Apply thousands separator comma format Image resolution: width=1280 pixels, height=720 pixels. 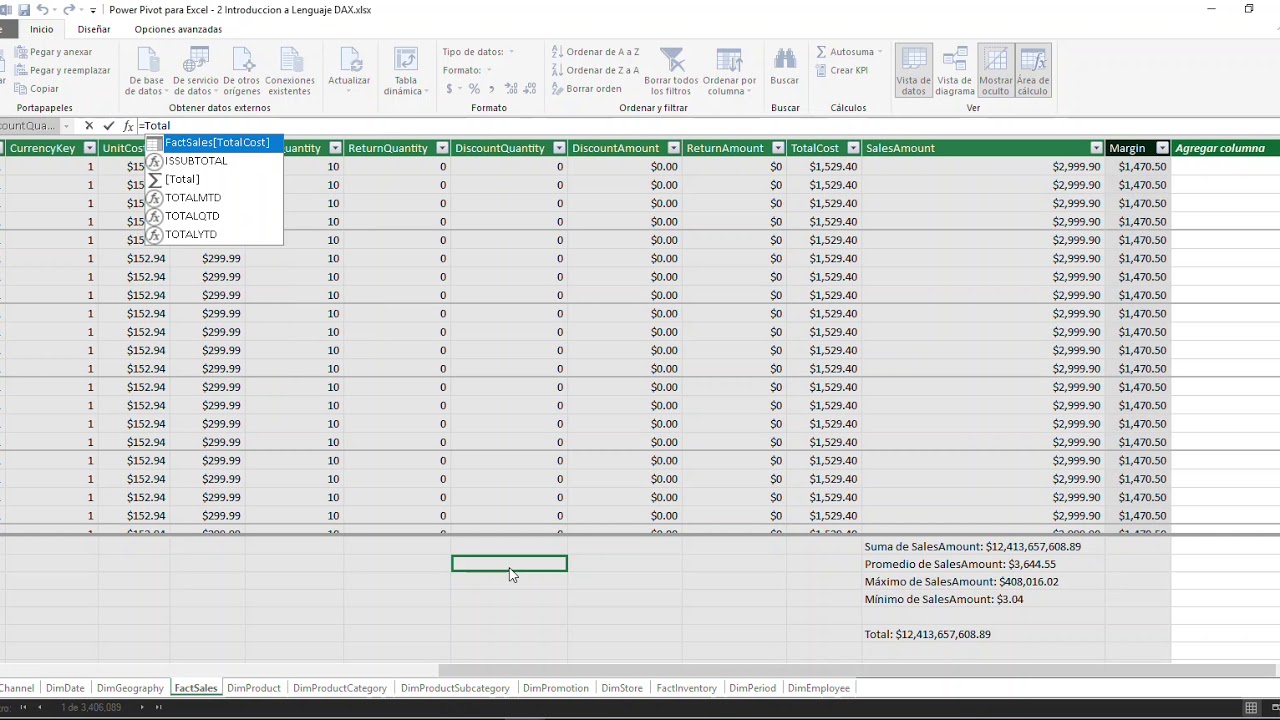pos(490,89)
